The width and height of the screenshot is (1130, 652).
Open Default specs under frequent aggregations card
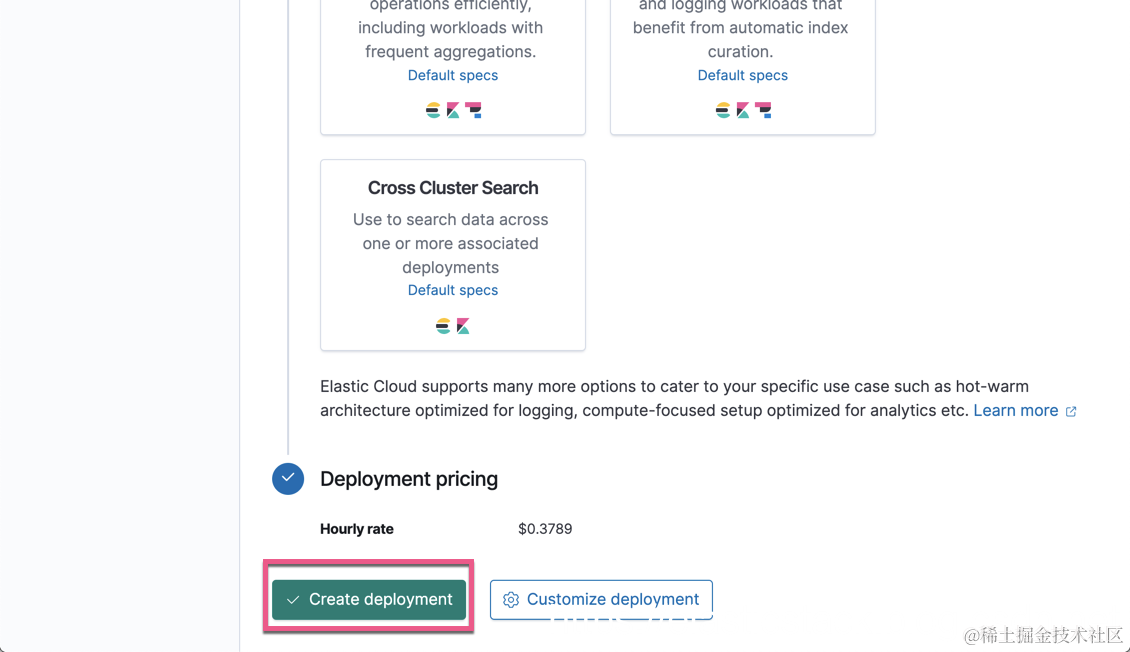[453, 75]
